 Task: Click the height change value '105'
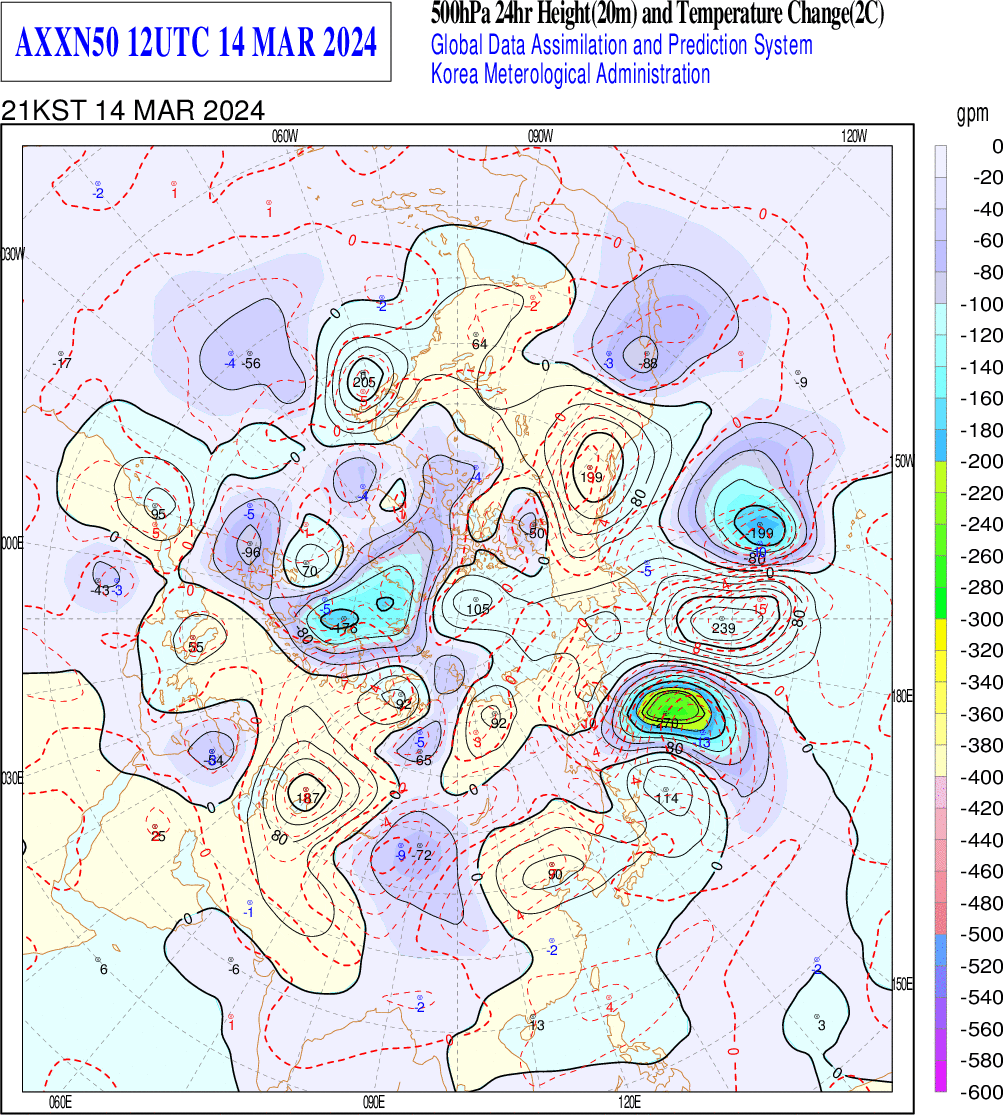coord(478,609)
